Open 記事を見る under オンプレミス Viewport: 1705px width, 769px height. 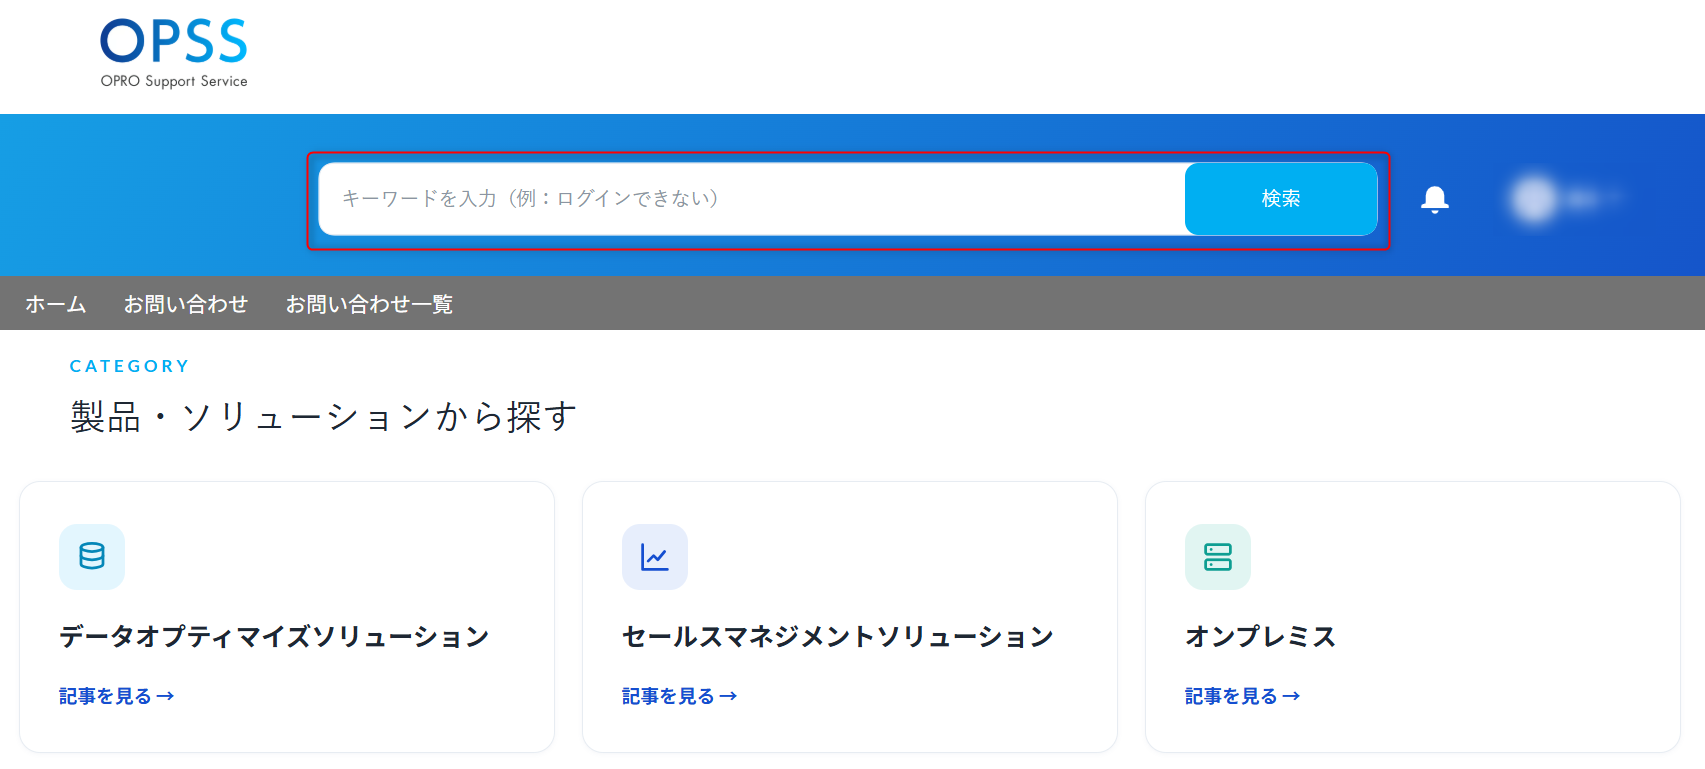(x=1243, y=696)
